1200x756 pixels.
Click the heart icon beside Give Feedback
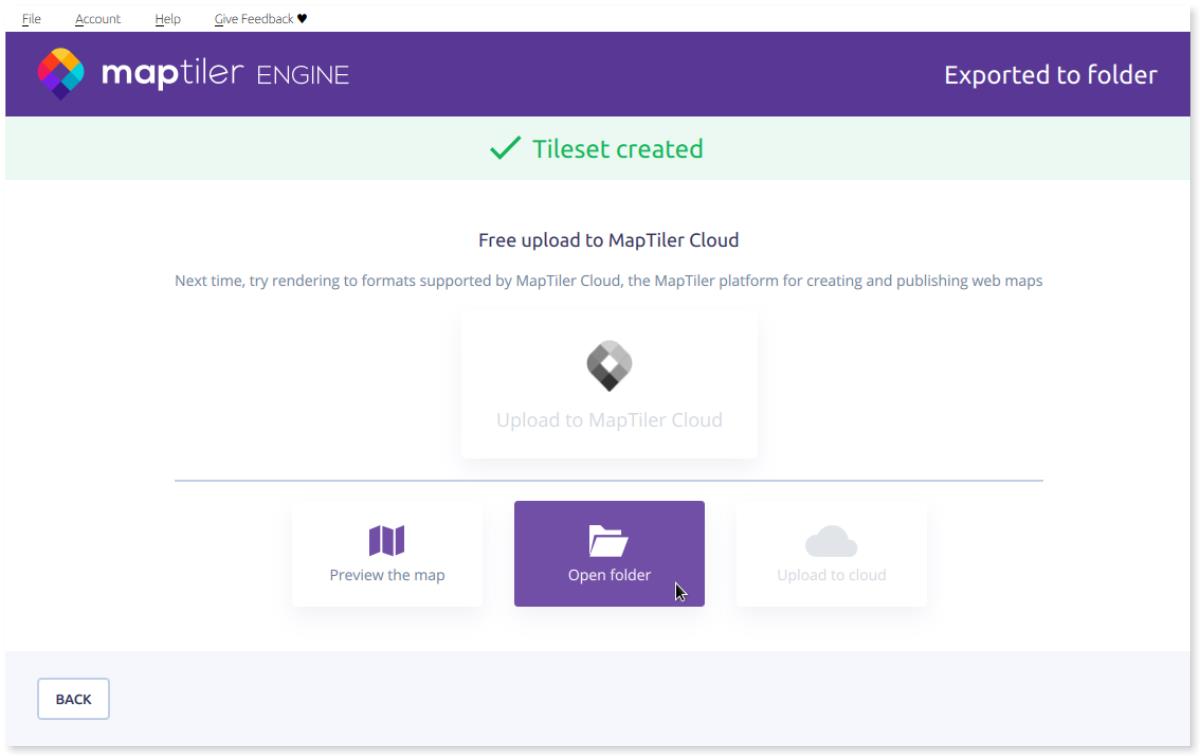click(x=302, y=17)
